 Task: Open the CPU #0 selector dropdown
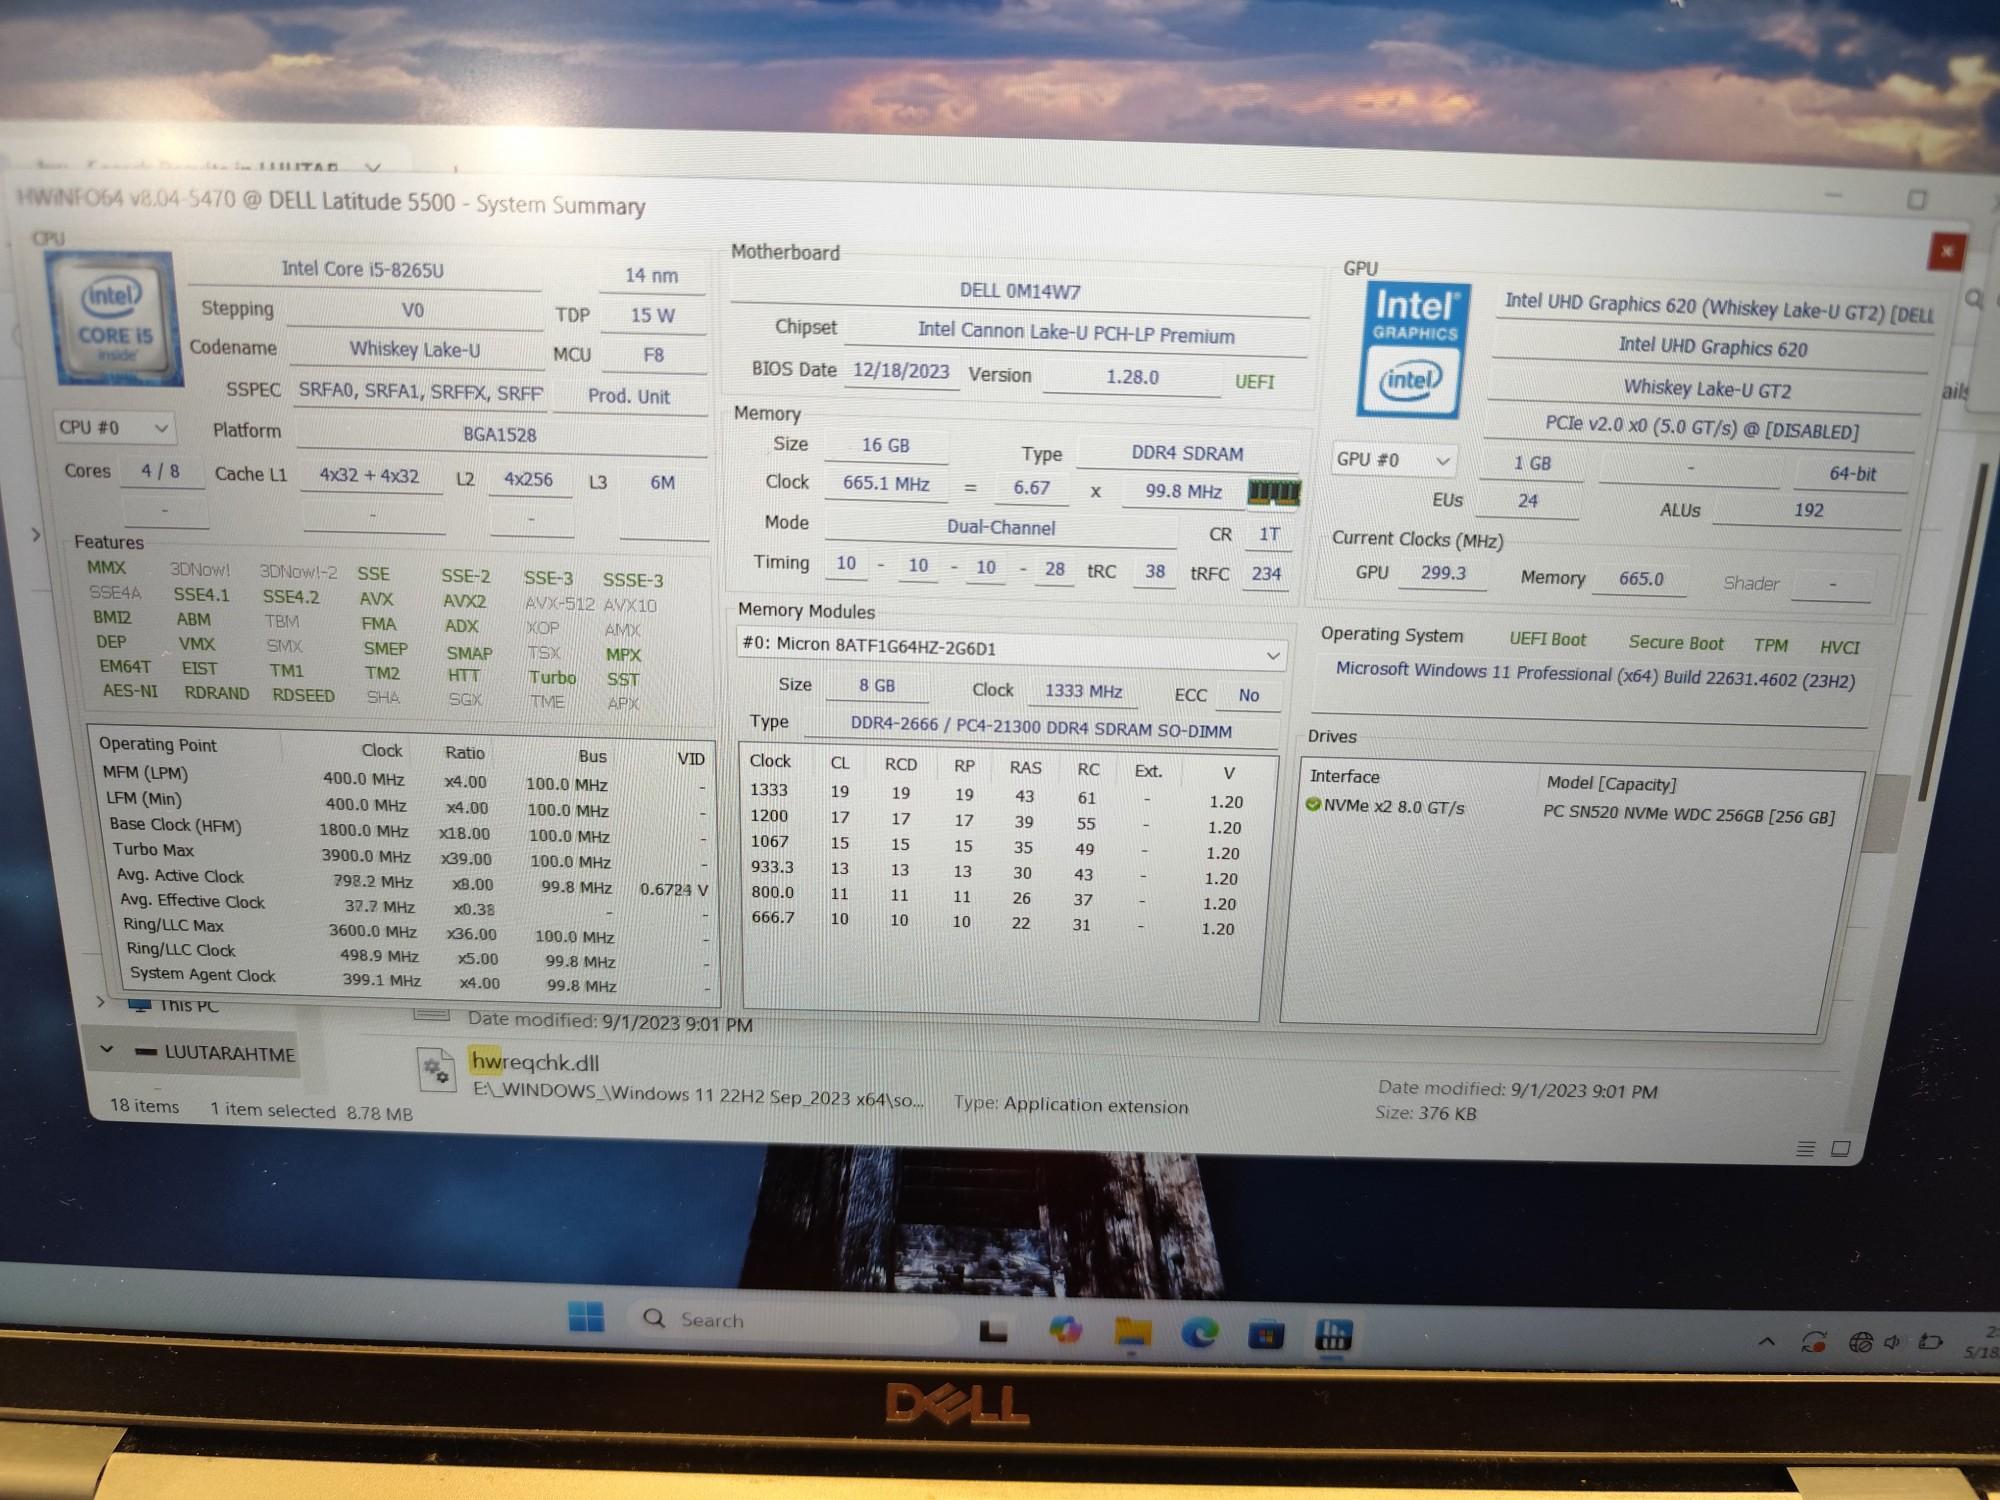click(x=114, y=428)
